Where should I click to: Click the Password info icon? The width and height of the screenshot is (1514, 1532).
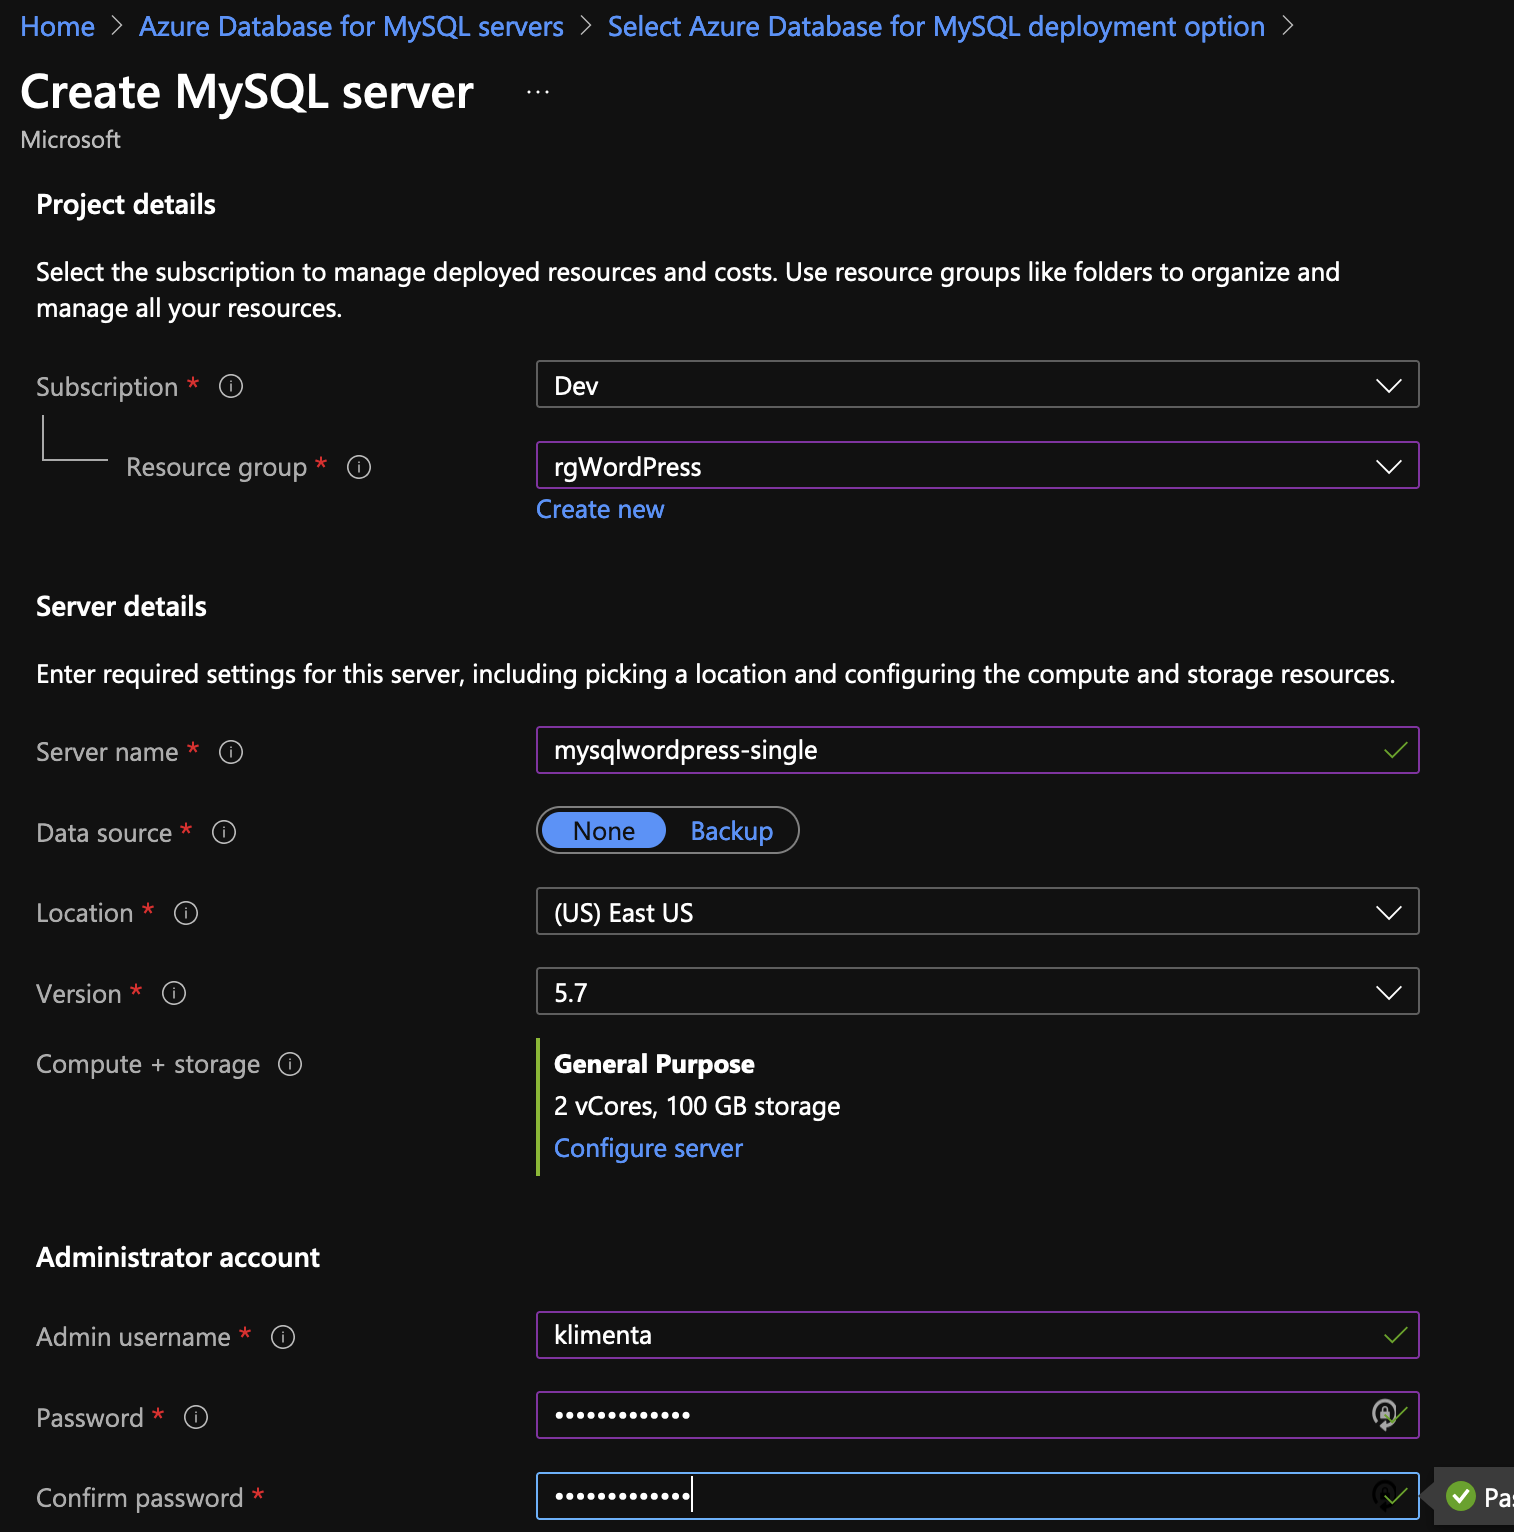click(x=196, y=1417)
